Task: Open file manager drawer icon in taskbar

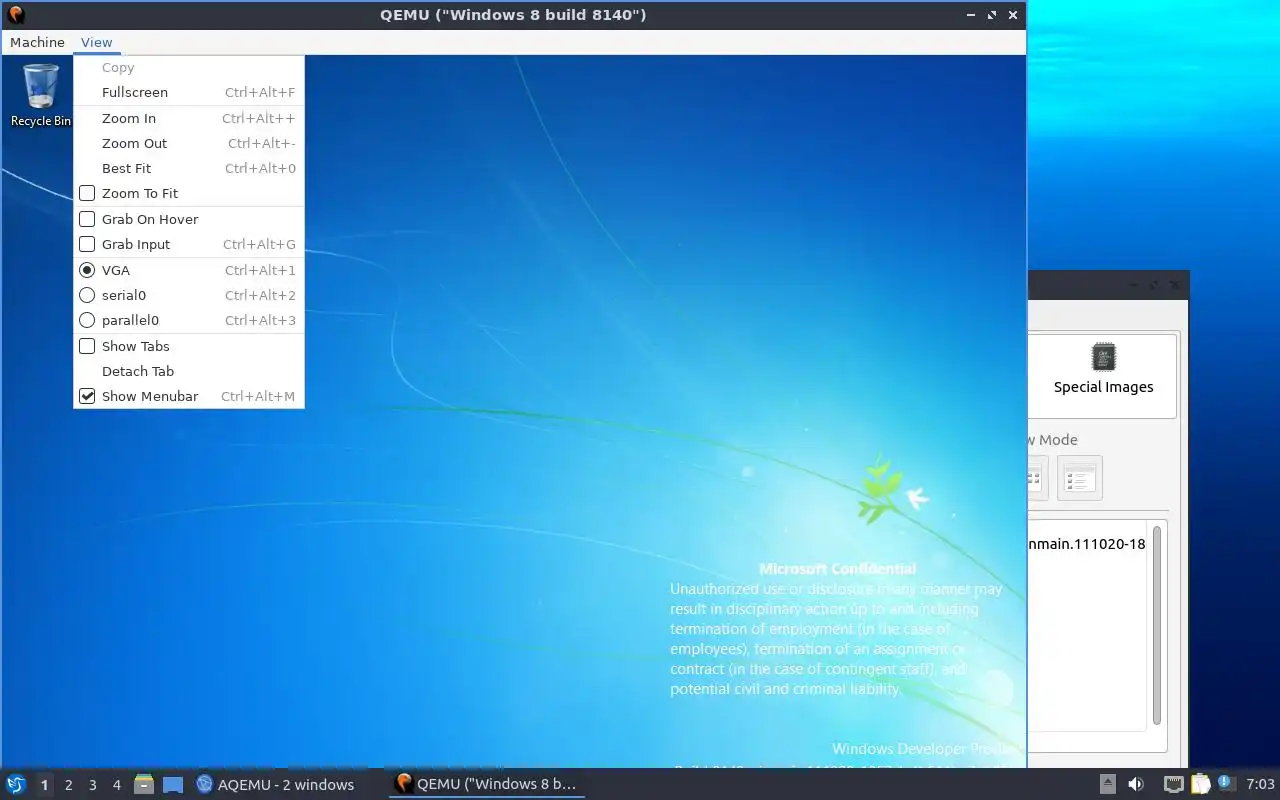Action: pos(144,784)
